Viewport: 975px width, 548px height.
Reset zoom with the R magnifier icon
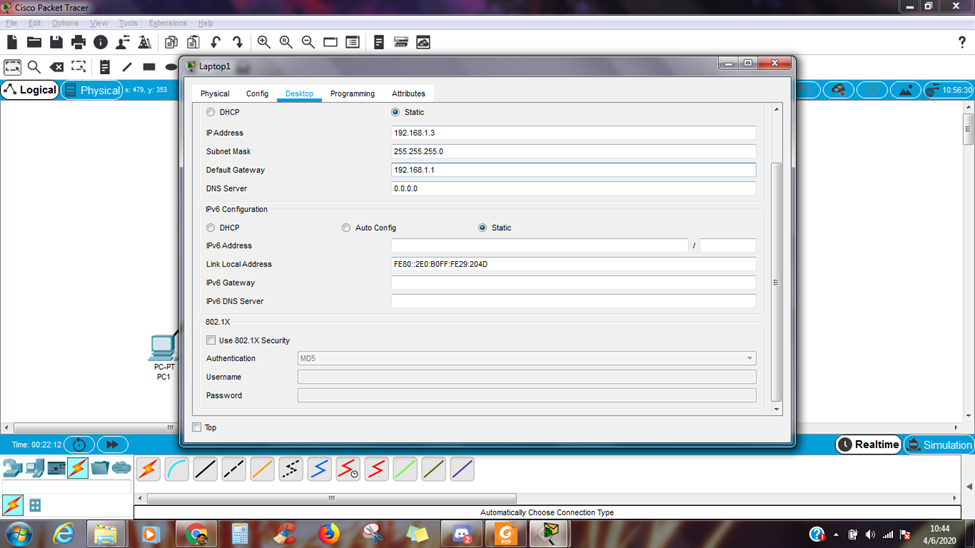tap(286, 42)
